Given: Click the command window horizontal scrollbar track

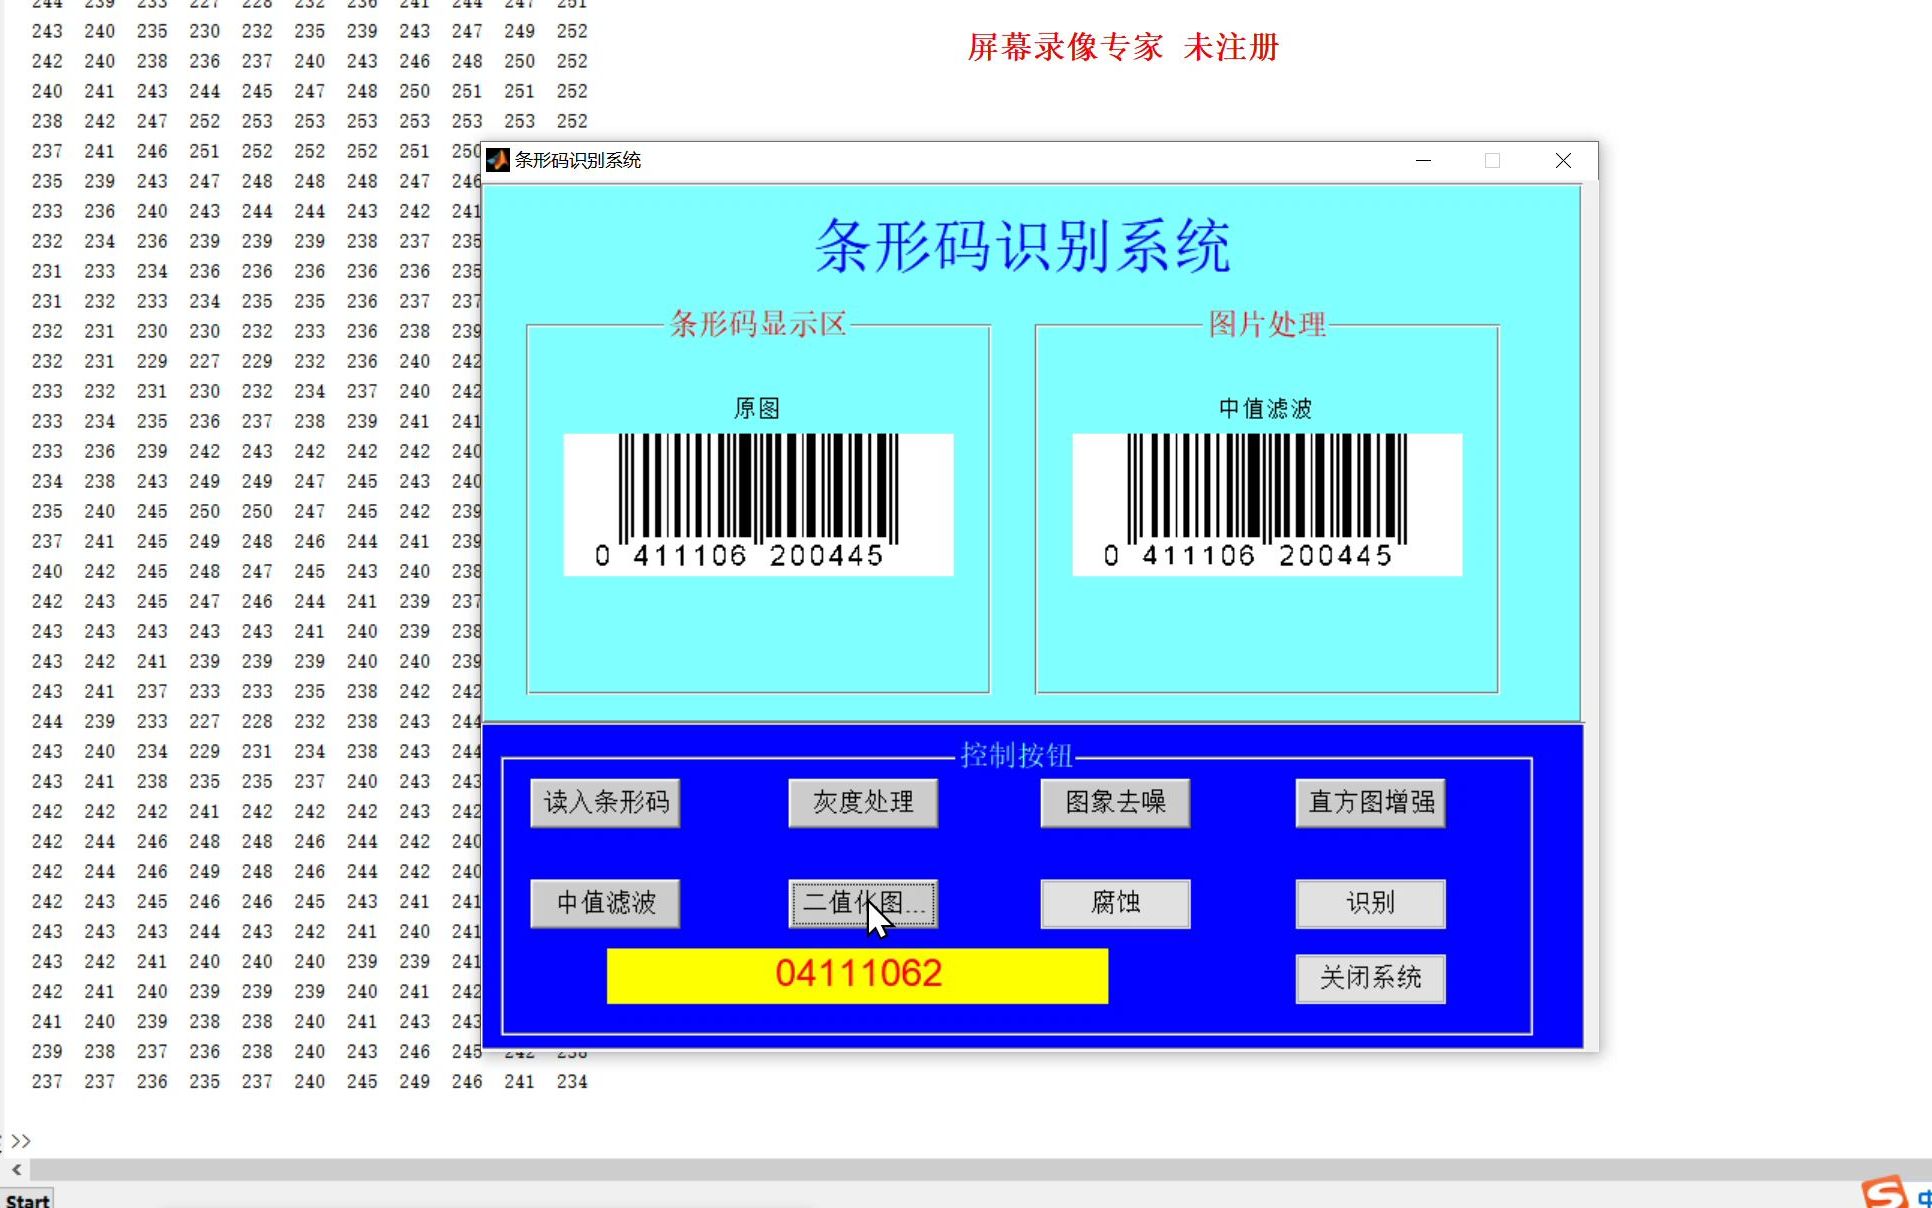Looking at the screenshot, I should (980, 1168).
